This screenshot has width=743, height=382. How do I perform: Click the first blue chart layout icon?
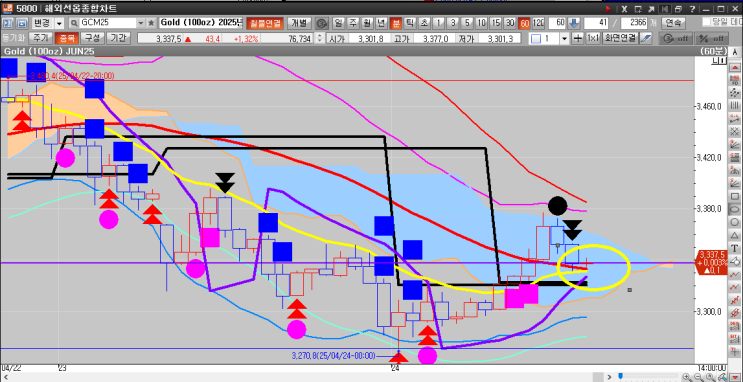(x=8, y=23)
